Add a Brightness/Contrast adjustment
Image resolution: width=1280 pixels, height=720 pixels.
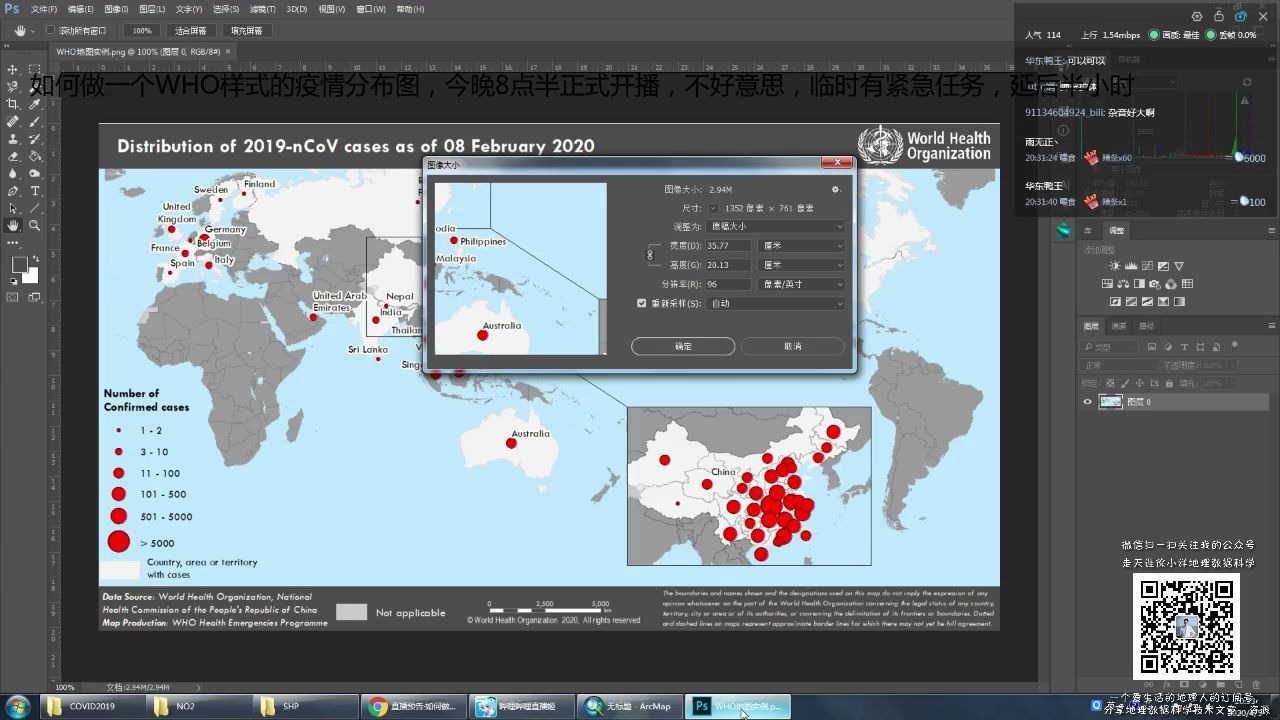point(1115,266)
